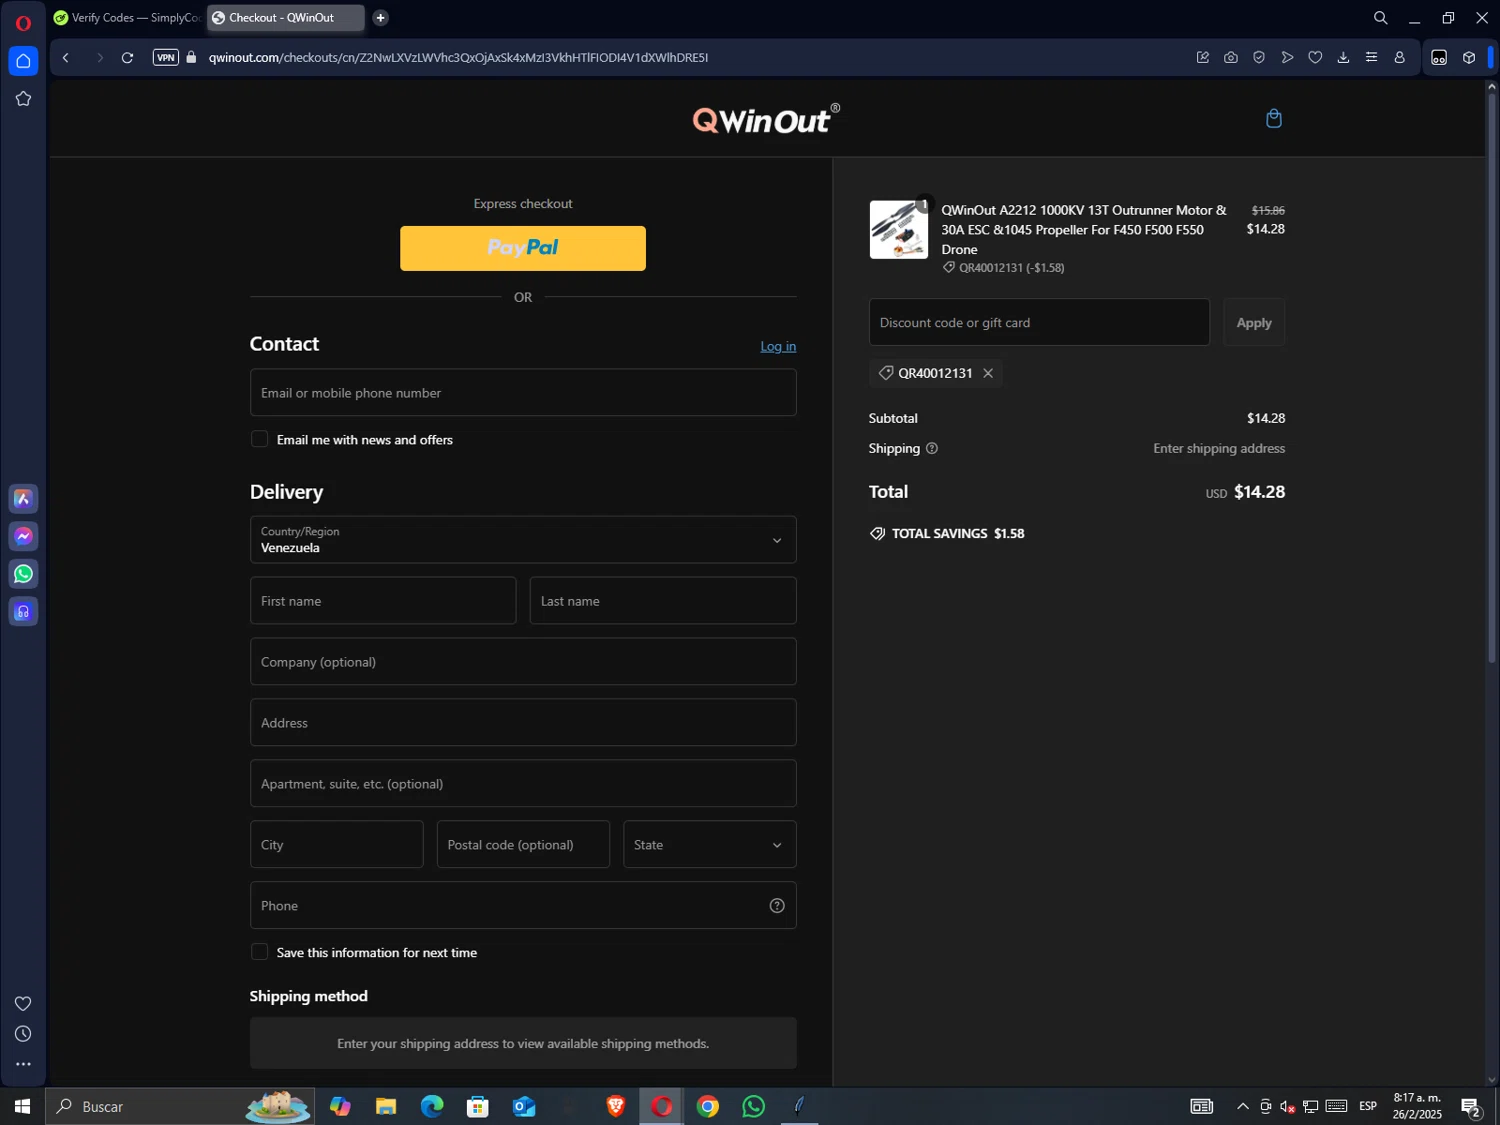1500x1125 pixels.
Task: Add page to bookmarks with the heart icon
Action: pos(1315,58)
